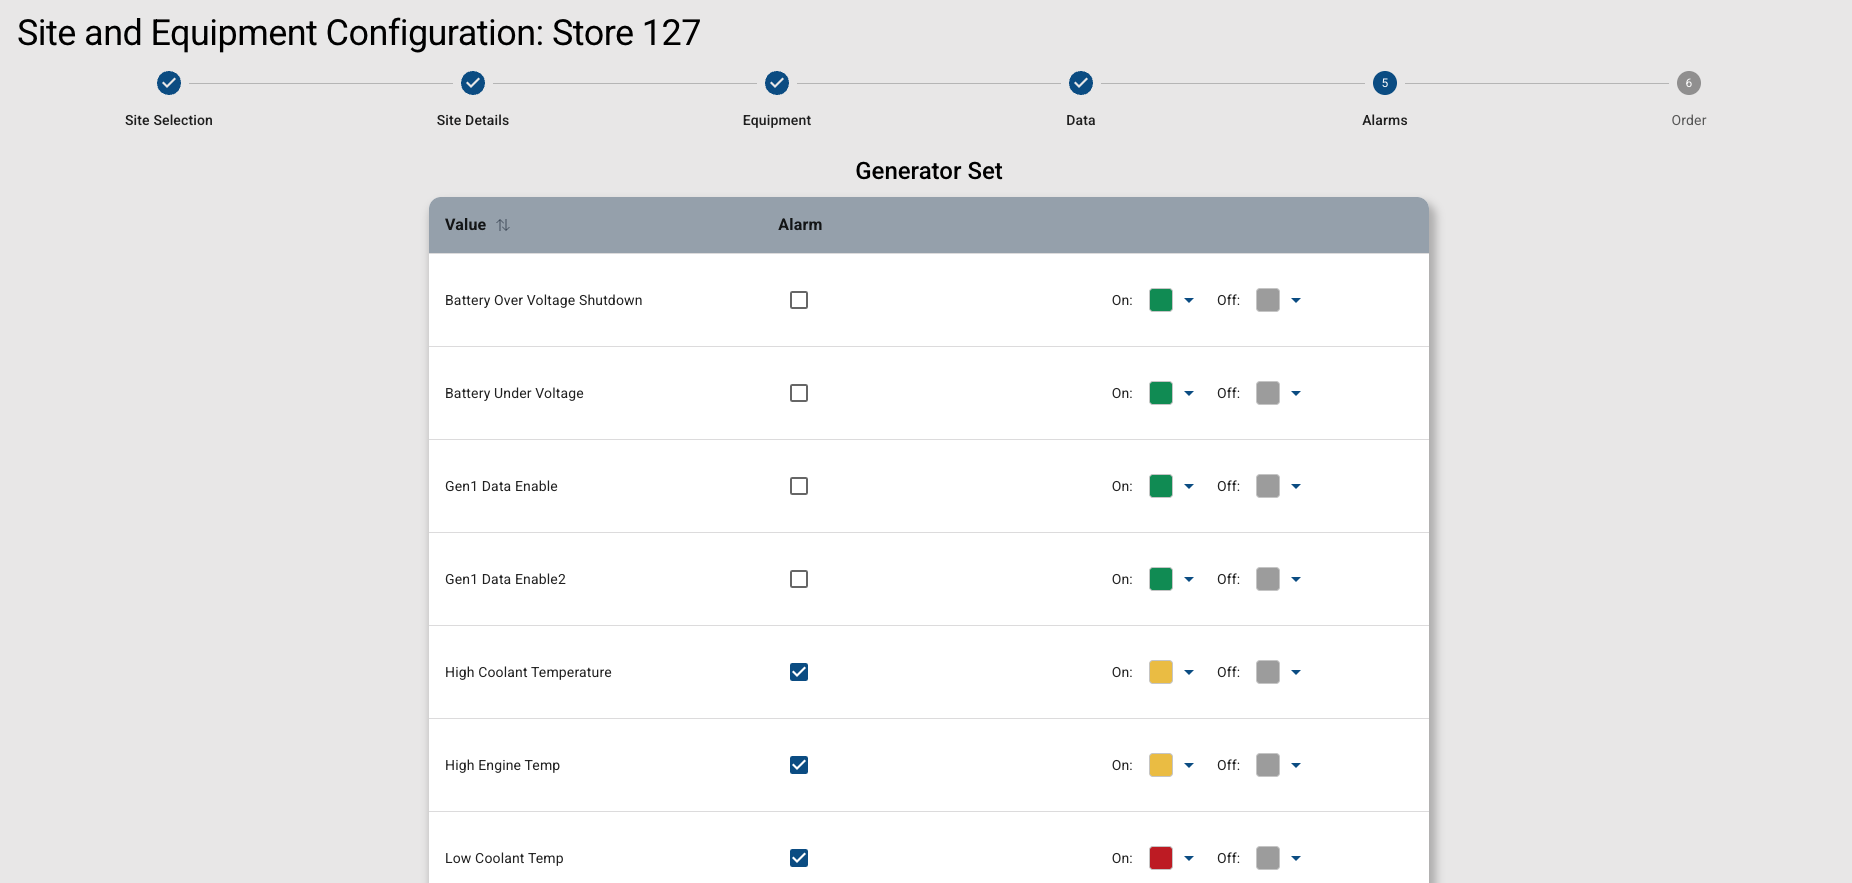The width and height of the screenshot is (1852, 883).
Task: Click yellow On swatch for High Coolant Temperature
Action: [x=1160, y=672]
